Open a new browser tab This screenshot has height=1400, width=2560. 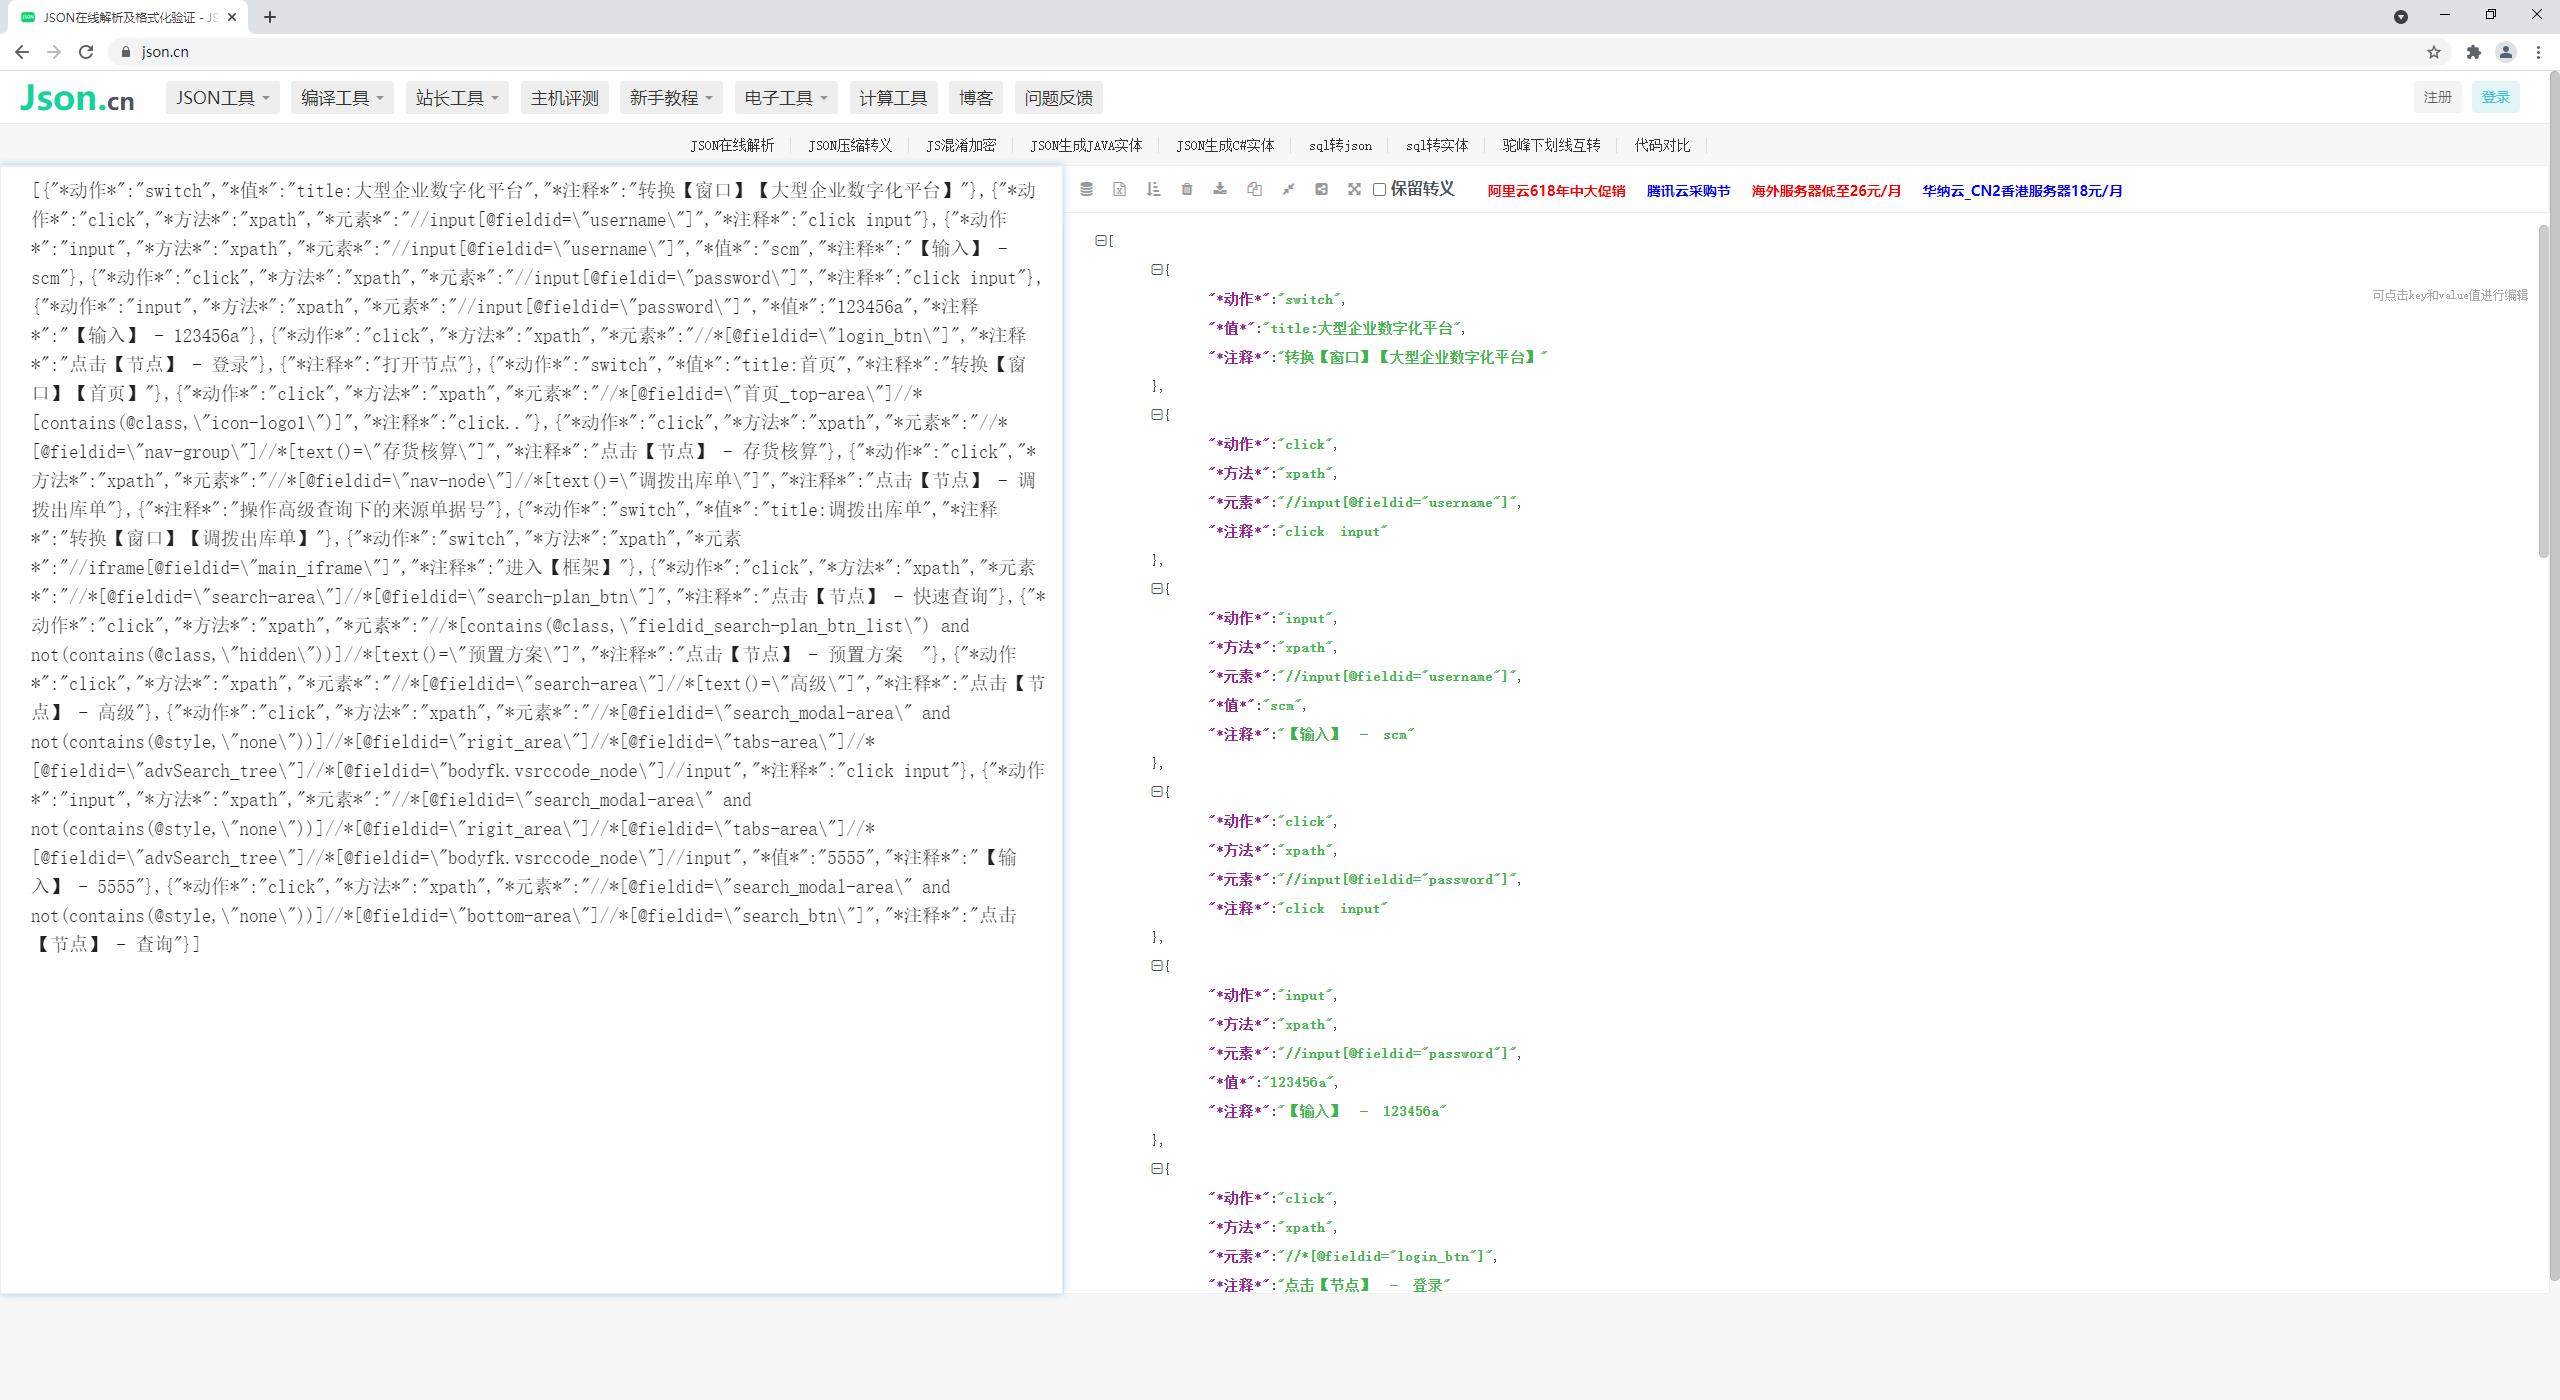[270, 17]
